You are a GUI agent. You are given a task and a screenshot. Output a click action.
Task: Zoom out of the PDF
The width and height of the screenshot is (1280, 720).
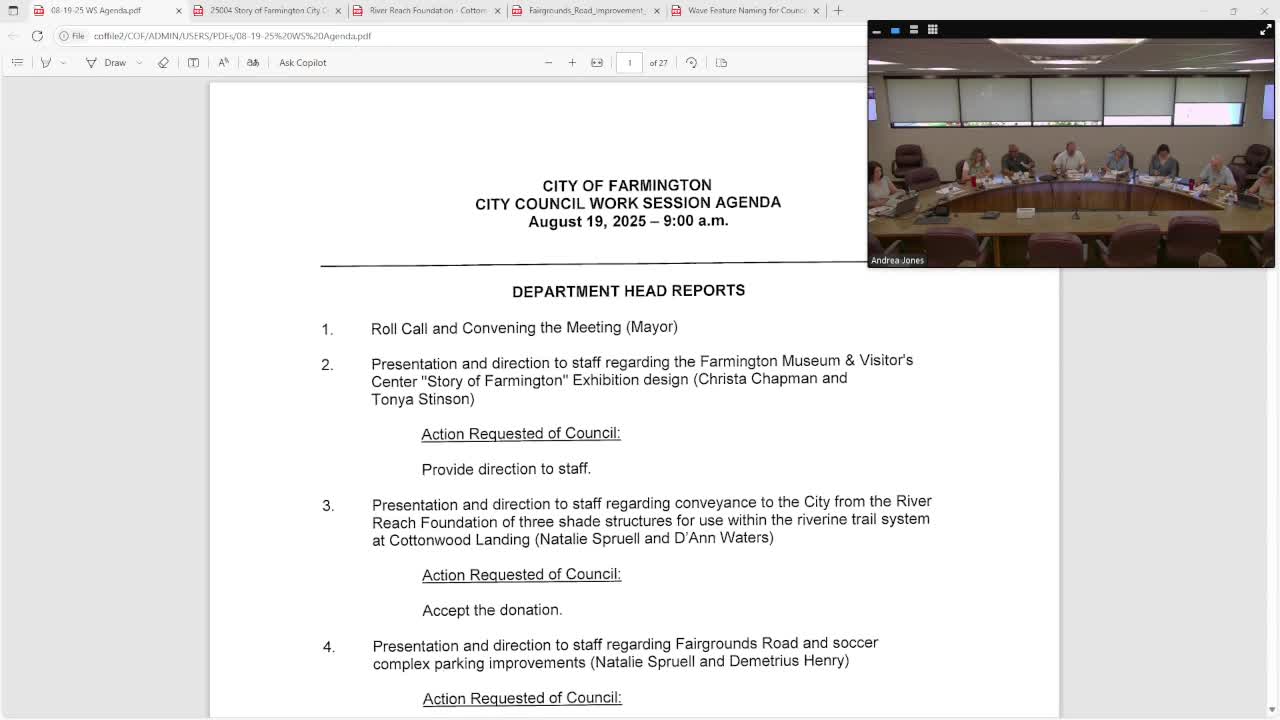(x=548, y=62)
